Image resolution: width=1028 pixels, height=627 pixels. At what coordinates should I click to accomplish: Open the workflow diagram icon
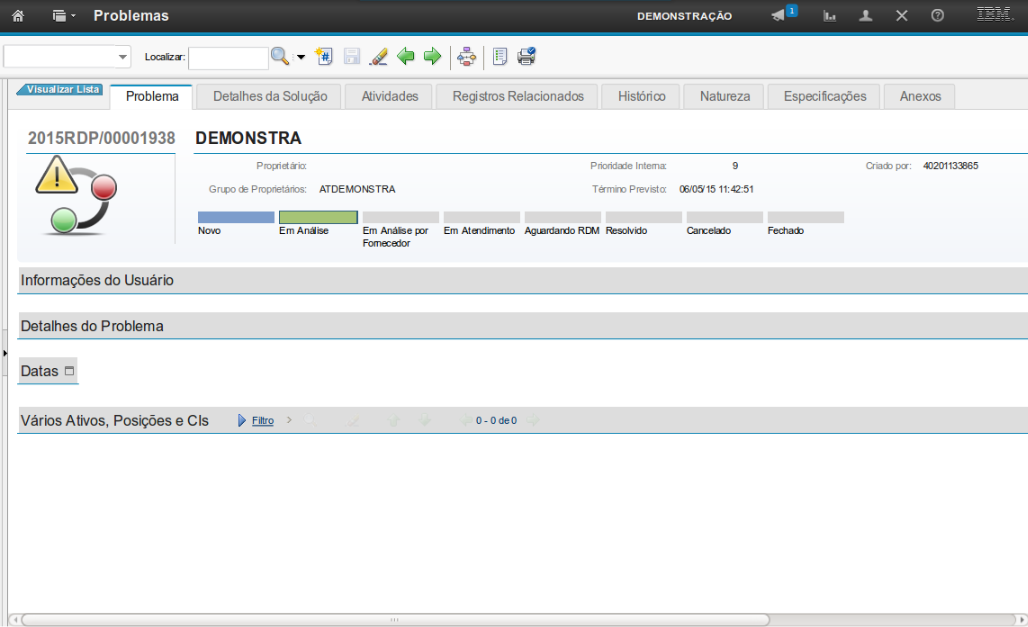[x=466, y=56]
